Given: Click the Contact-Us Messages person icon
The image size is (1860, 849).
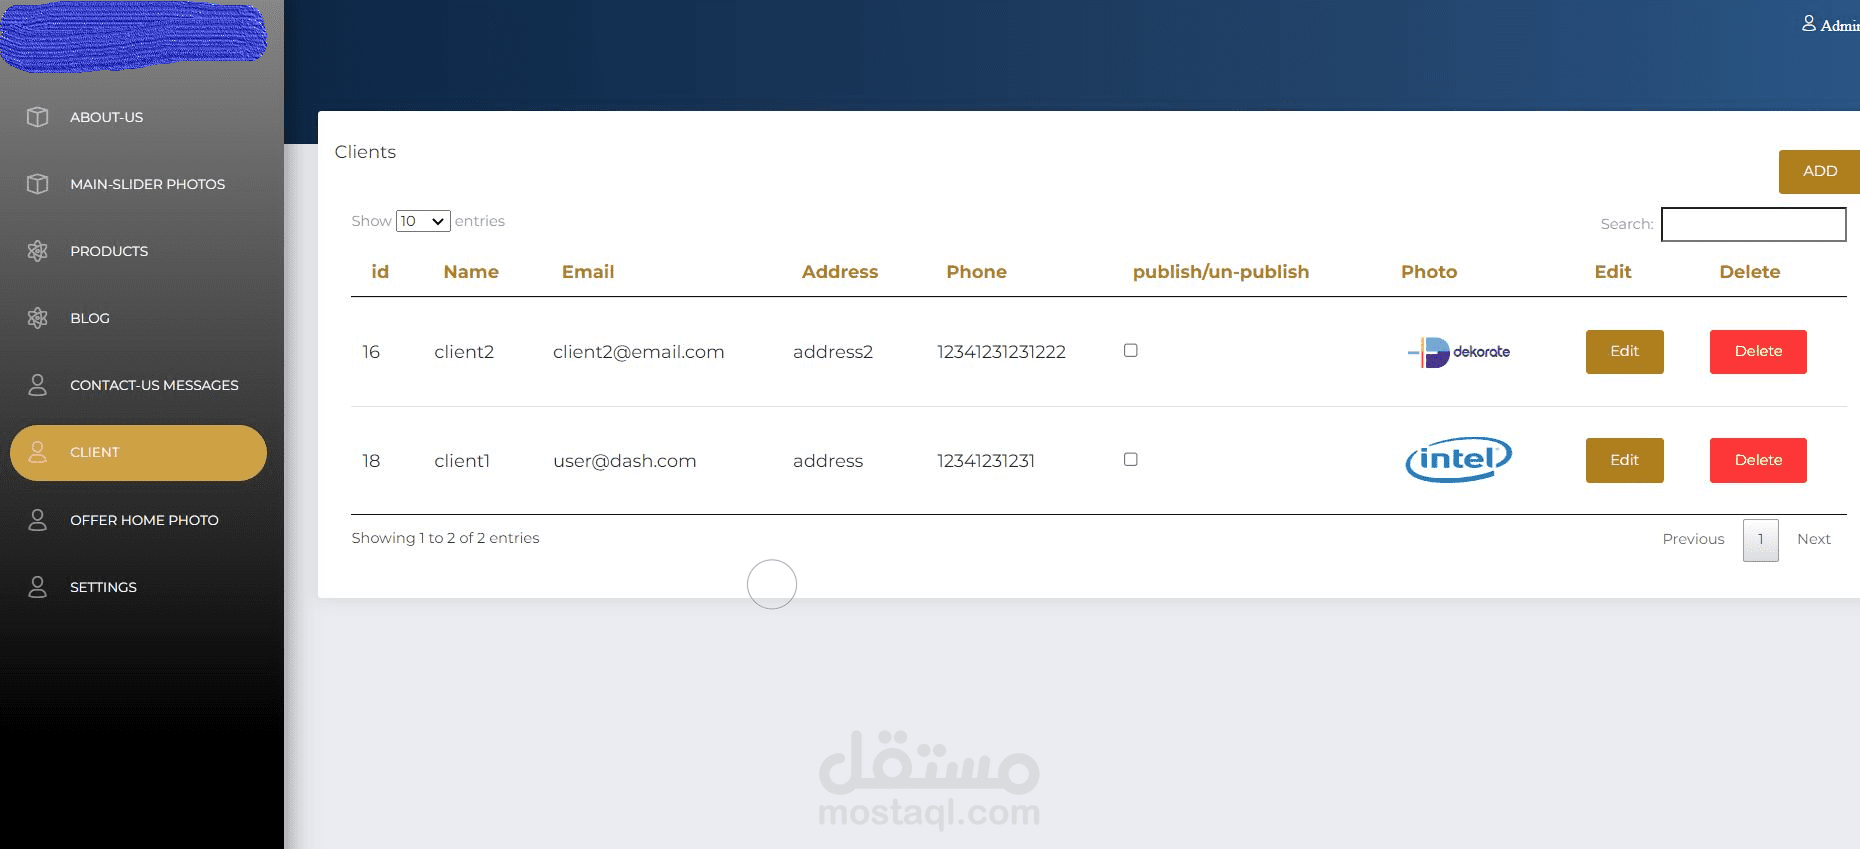Looking at the screenshot, I should [38, 385].
